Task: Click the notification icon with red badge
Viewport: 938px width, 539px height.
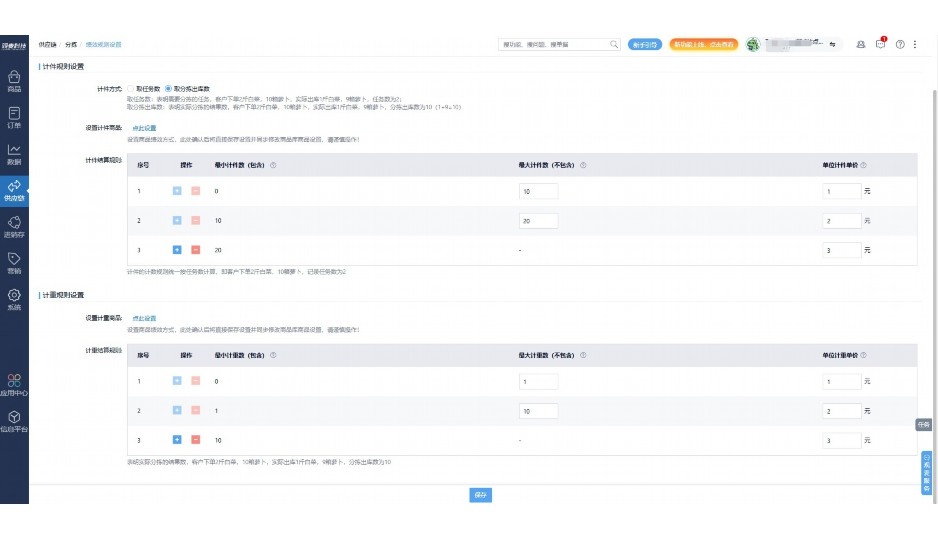Action: [880, 44]
